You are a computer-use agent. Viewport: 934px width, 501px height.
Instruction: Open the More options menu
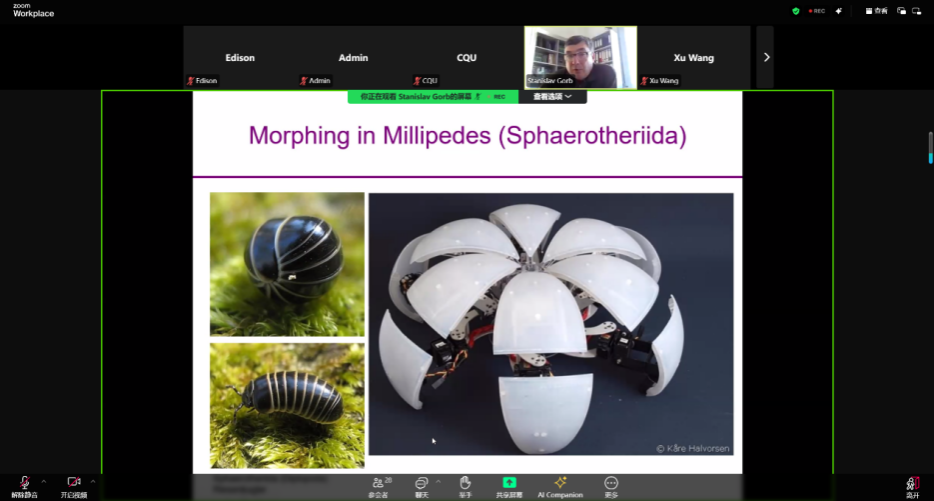point(611,485)
